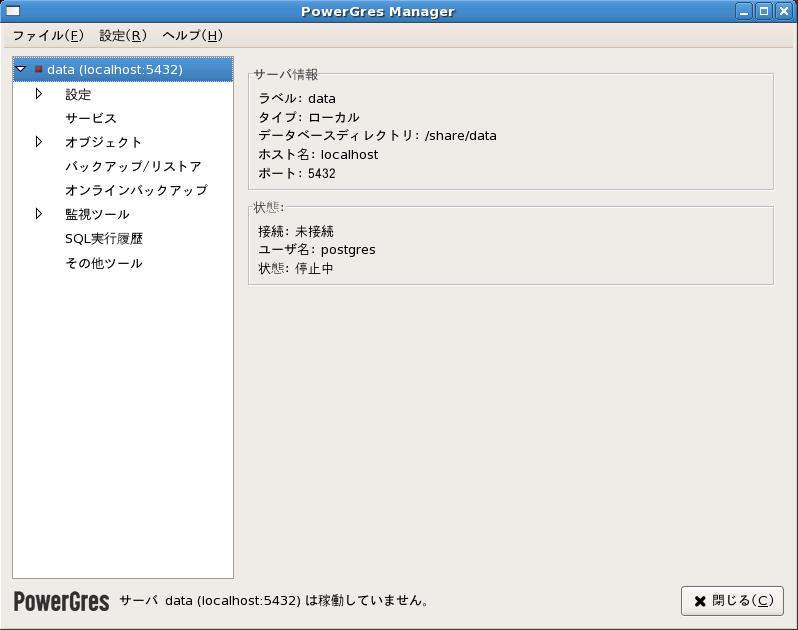Minimize the PowerGres Manager window
The image size is (798, 630).
click(x=744, y=11)
